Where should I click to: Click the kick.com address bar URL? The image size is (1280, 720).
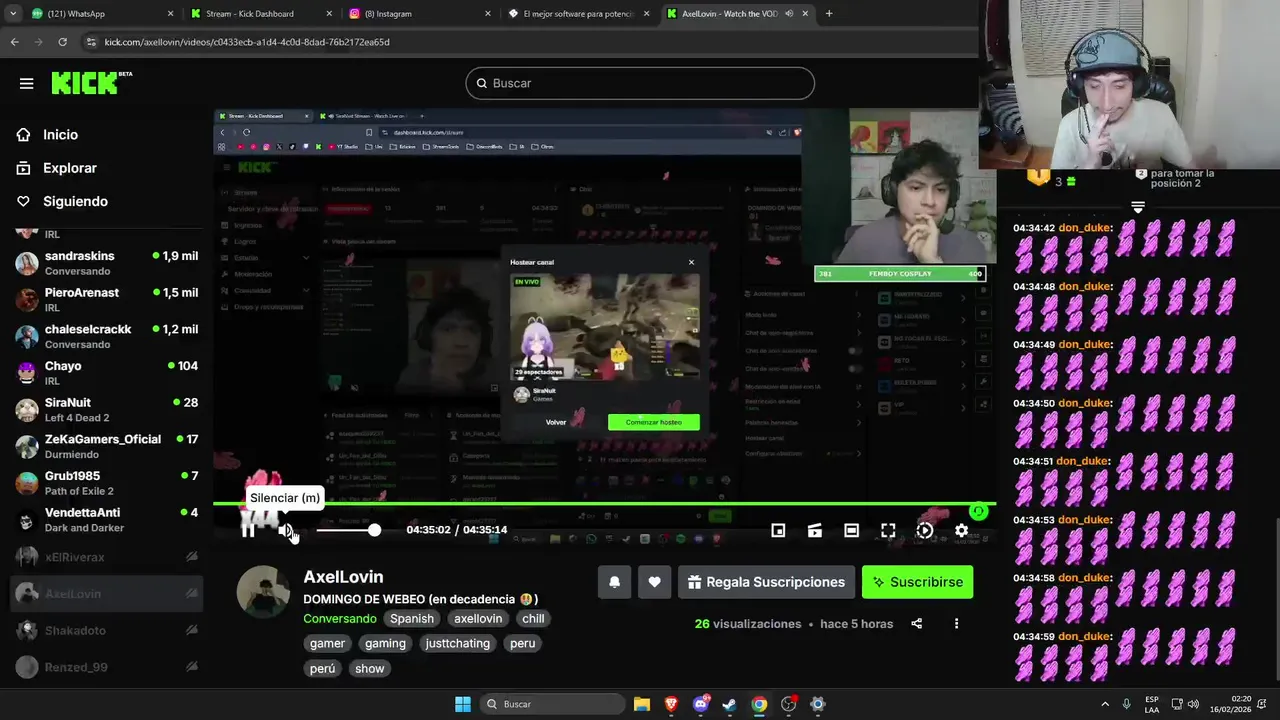click(247, 42)
